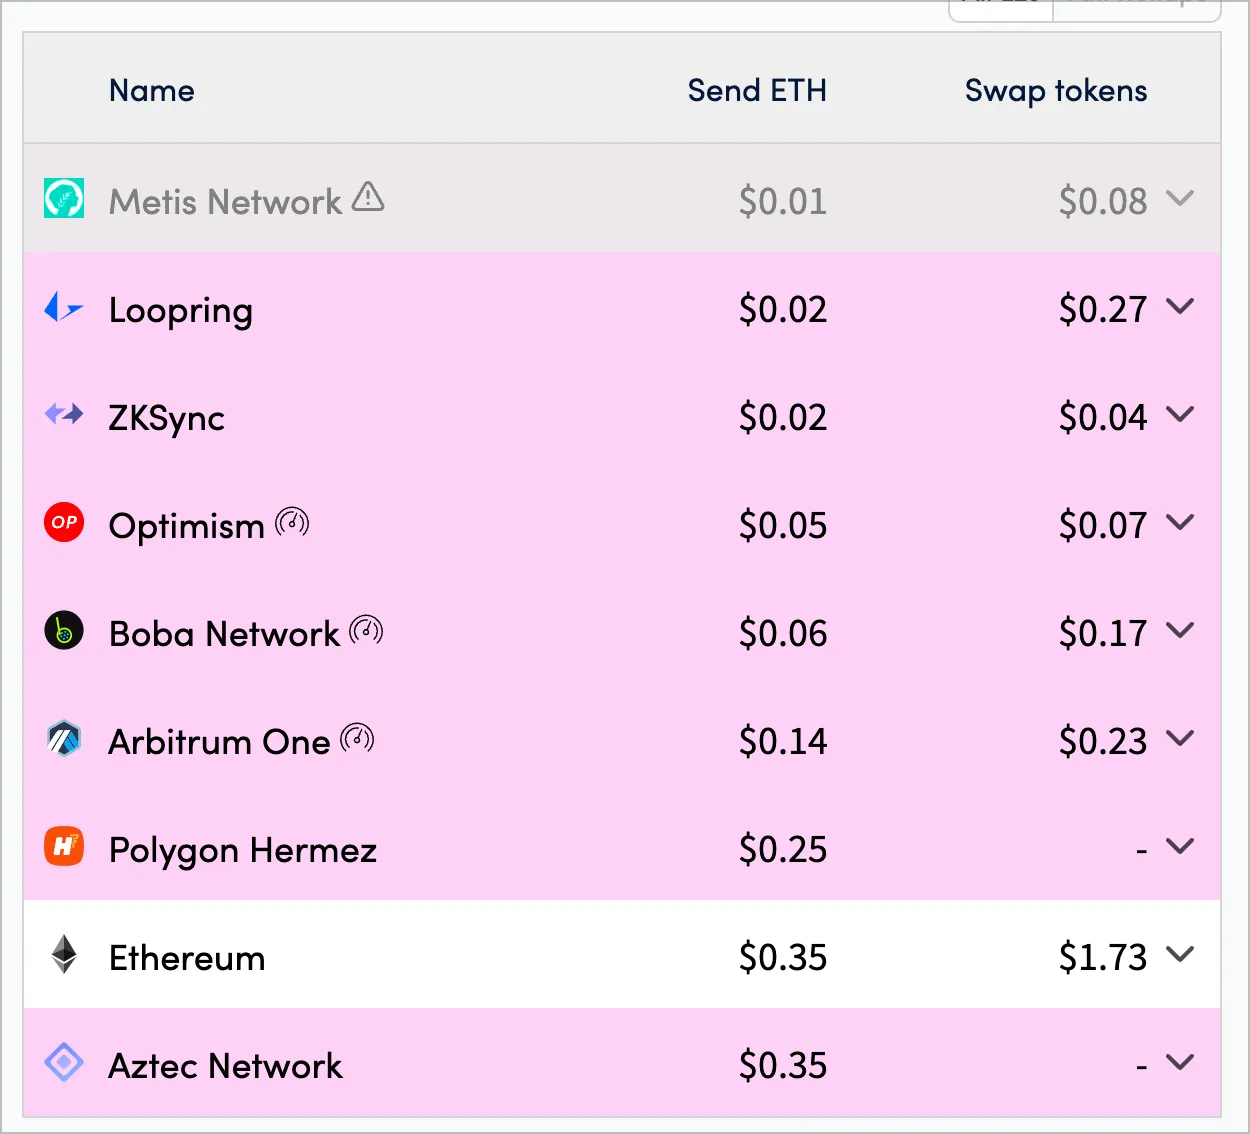Expand the Ethereum row chevron
Image resolution: width=1250 pixels, height=1134 pixels.
(1180, 955)
